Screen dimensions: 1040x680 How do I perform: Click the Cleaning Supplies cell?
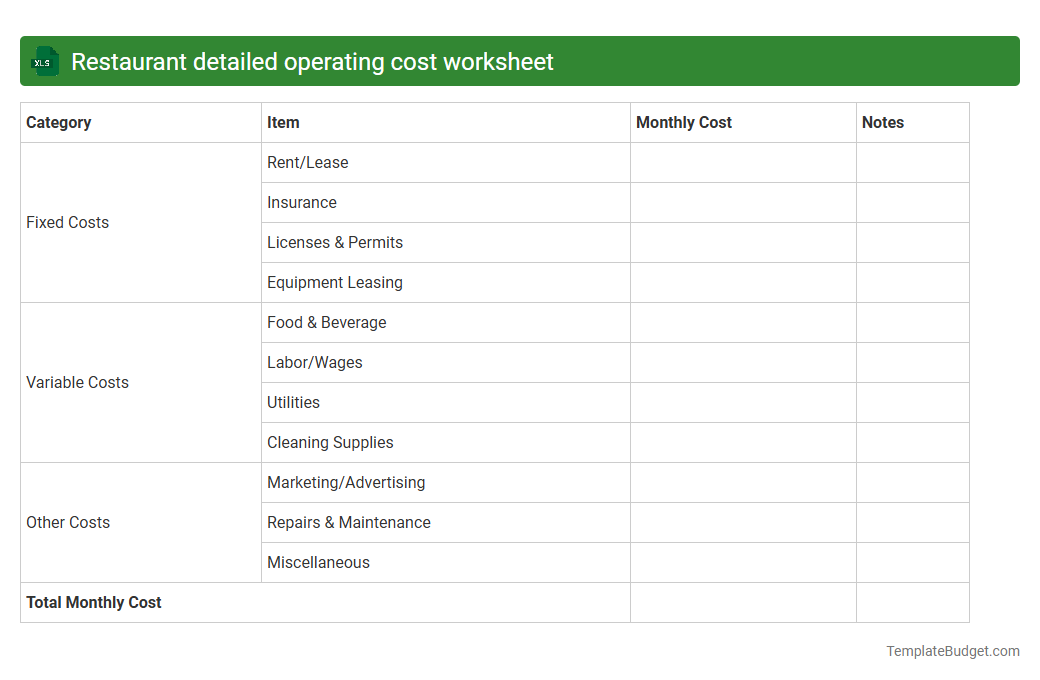(330, 442)
